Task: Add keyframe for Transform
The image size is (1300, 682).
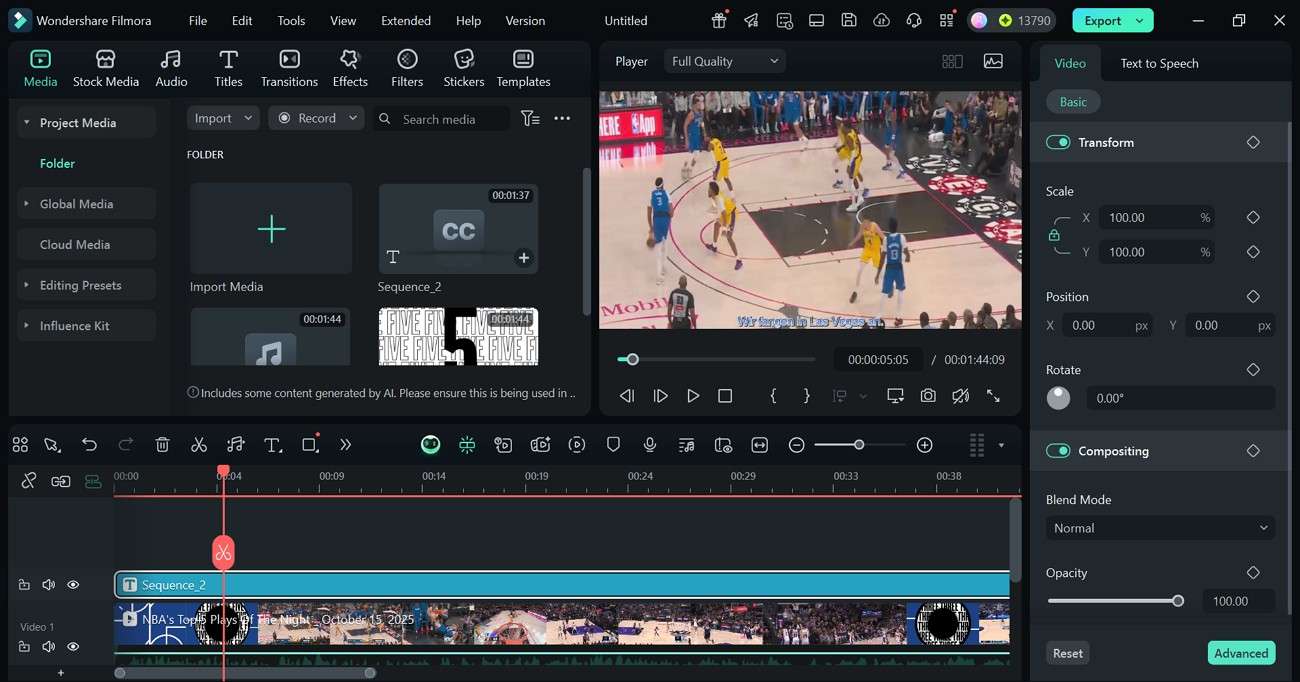Action: (x=1253, y=142)
